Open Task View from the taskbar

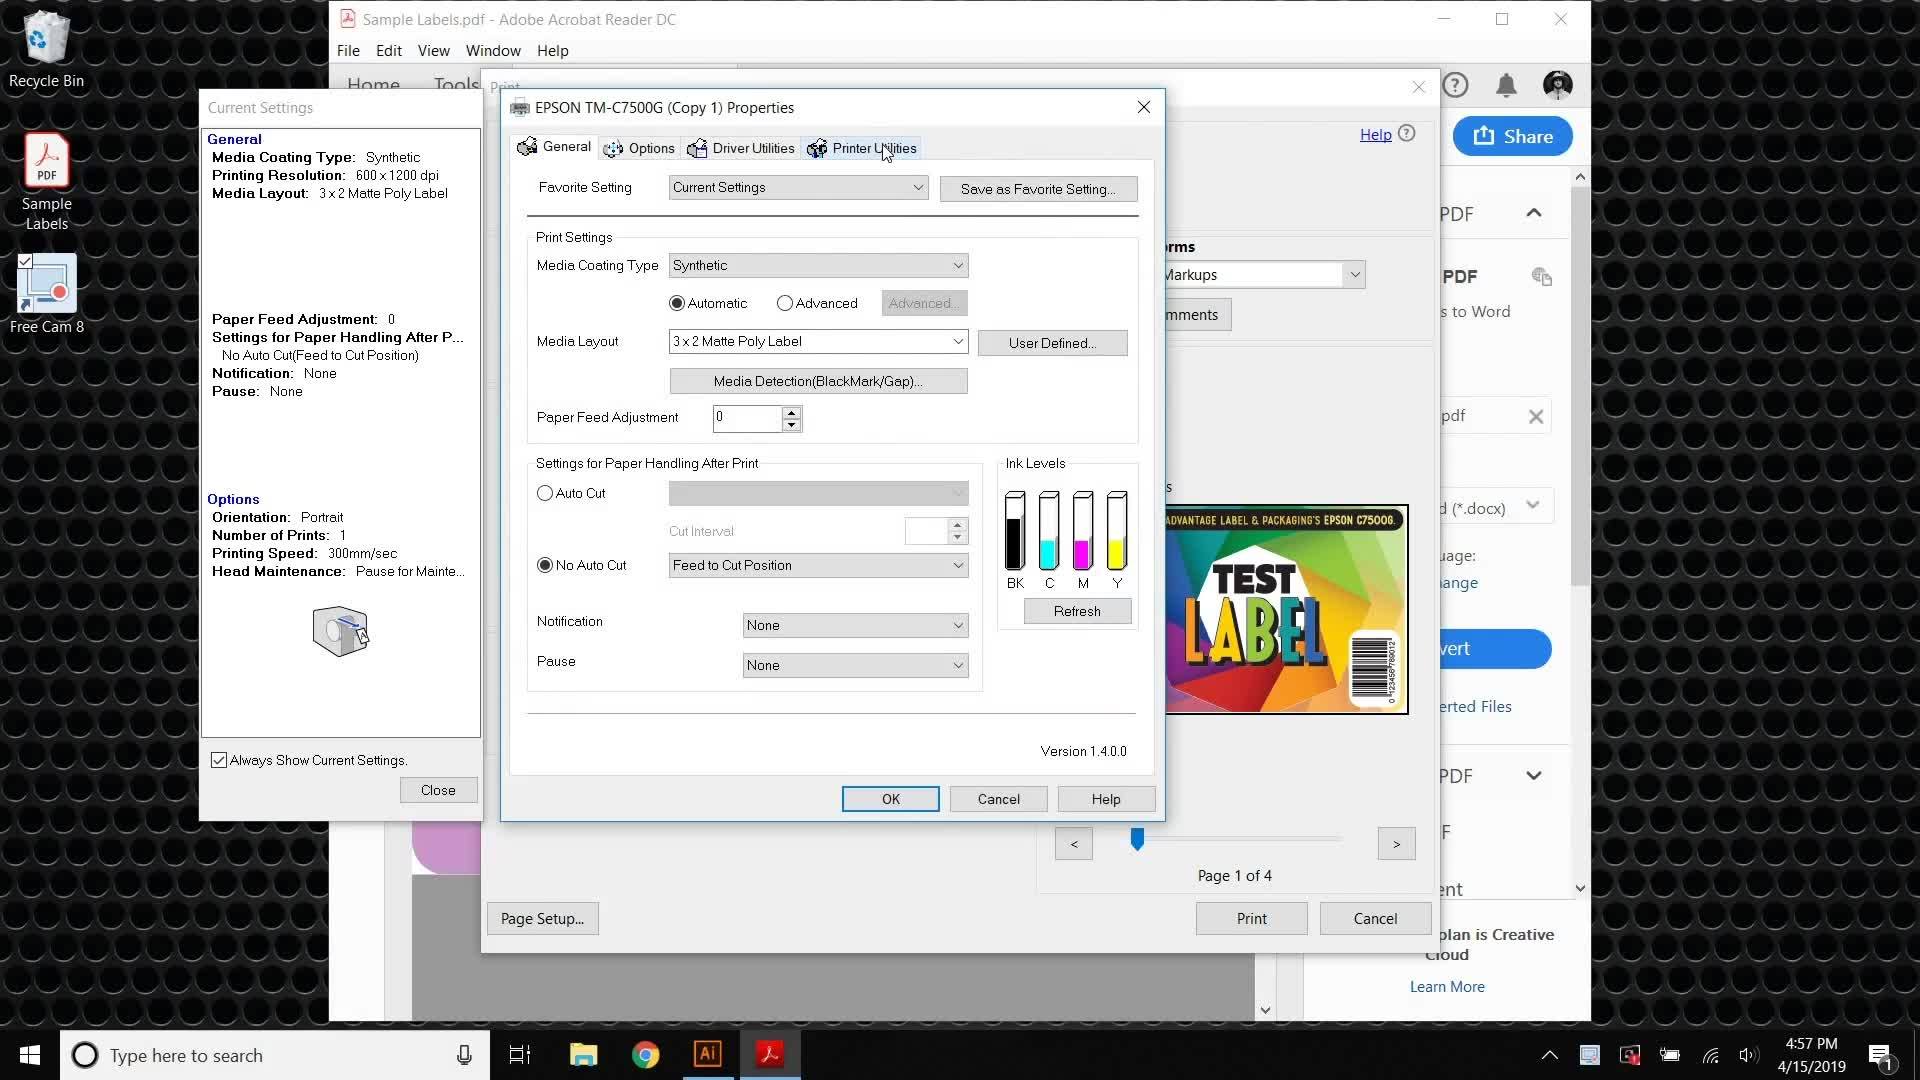[x=520, y=1055]
